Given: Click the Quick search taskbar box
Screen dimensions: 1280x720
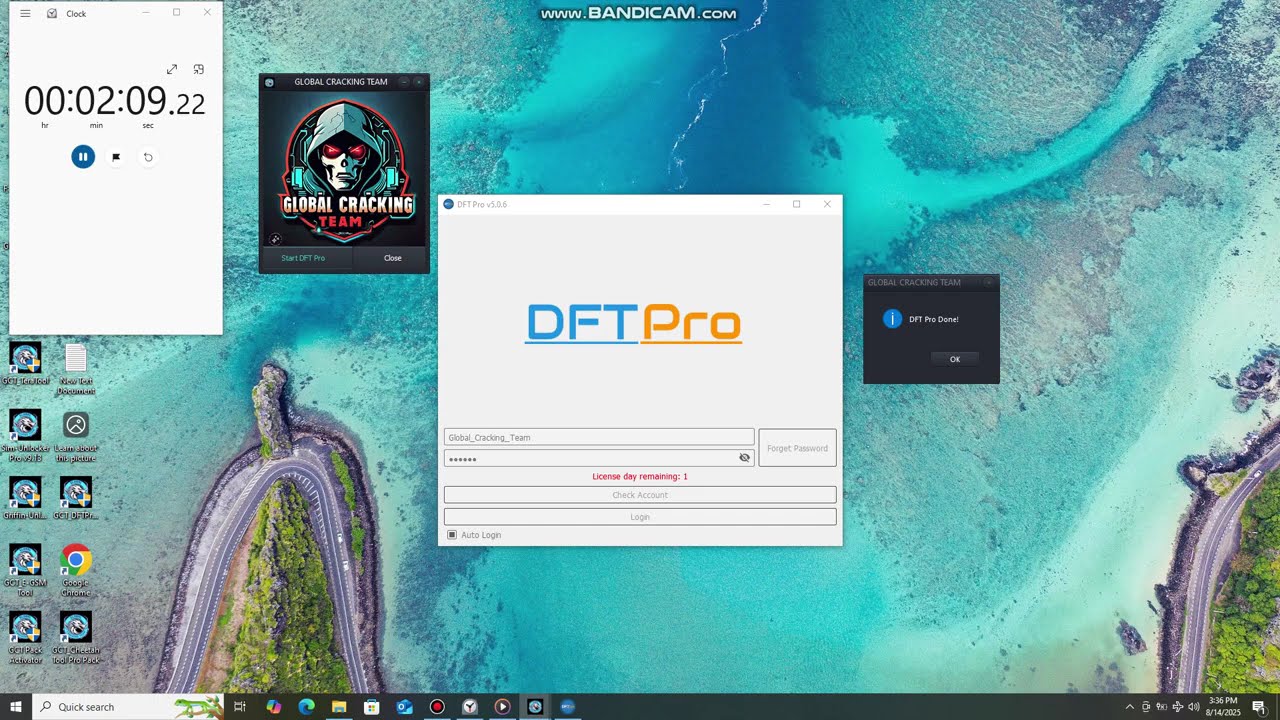Looking at the screenshot, I should pos(128,707).
